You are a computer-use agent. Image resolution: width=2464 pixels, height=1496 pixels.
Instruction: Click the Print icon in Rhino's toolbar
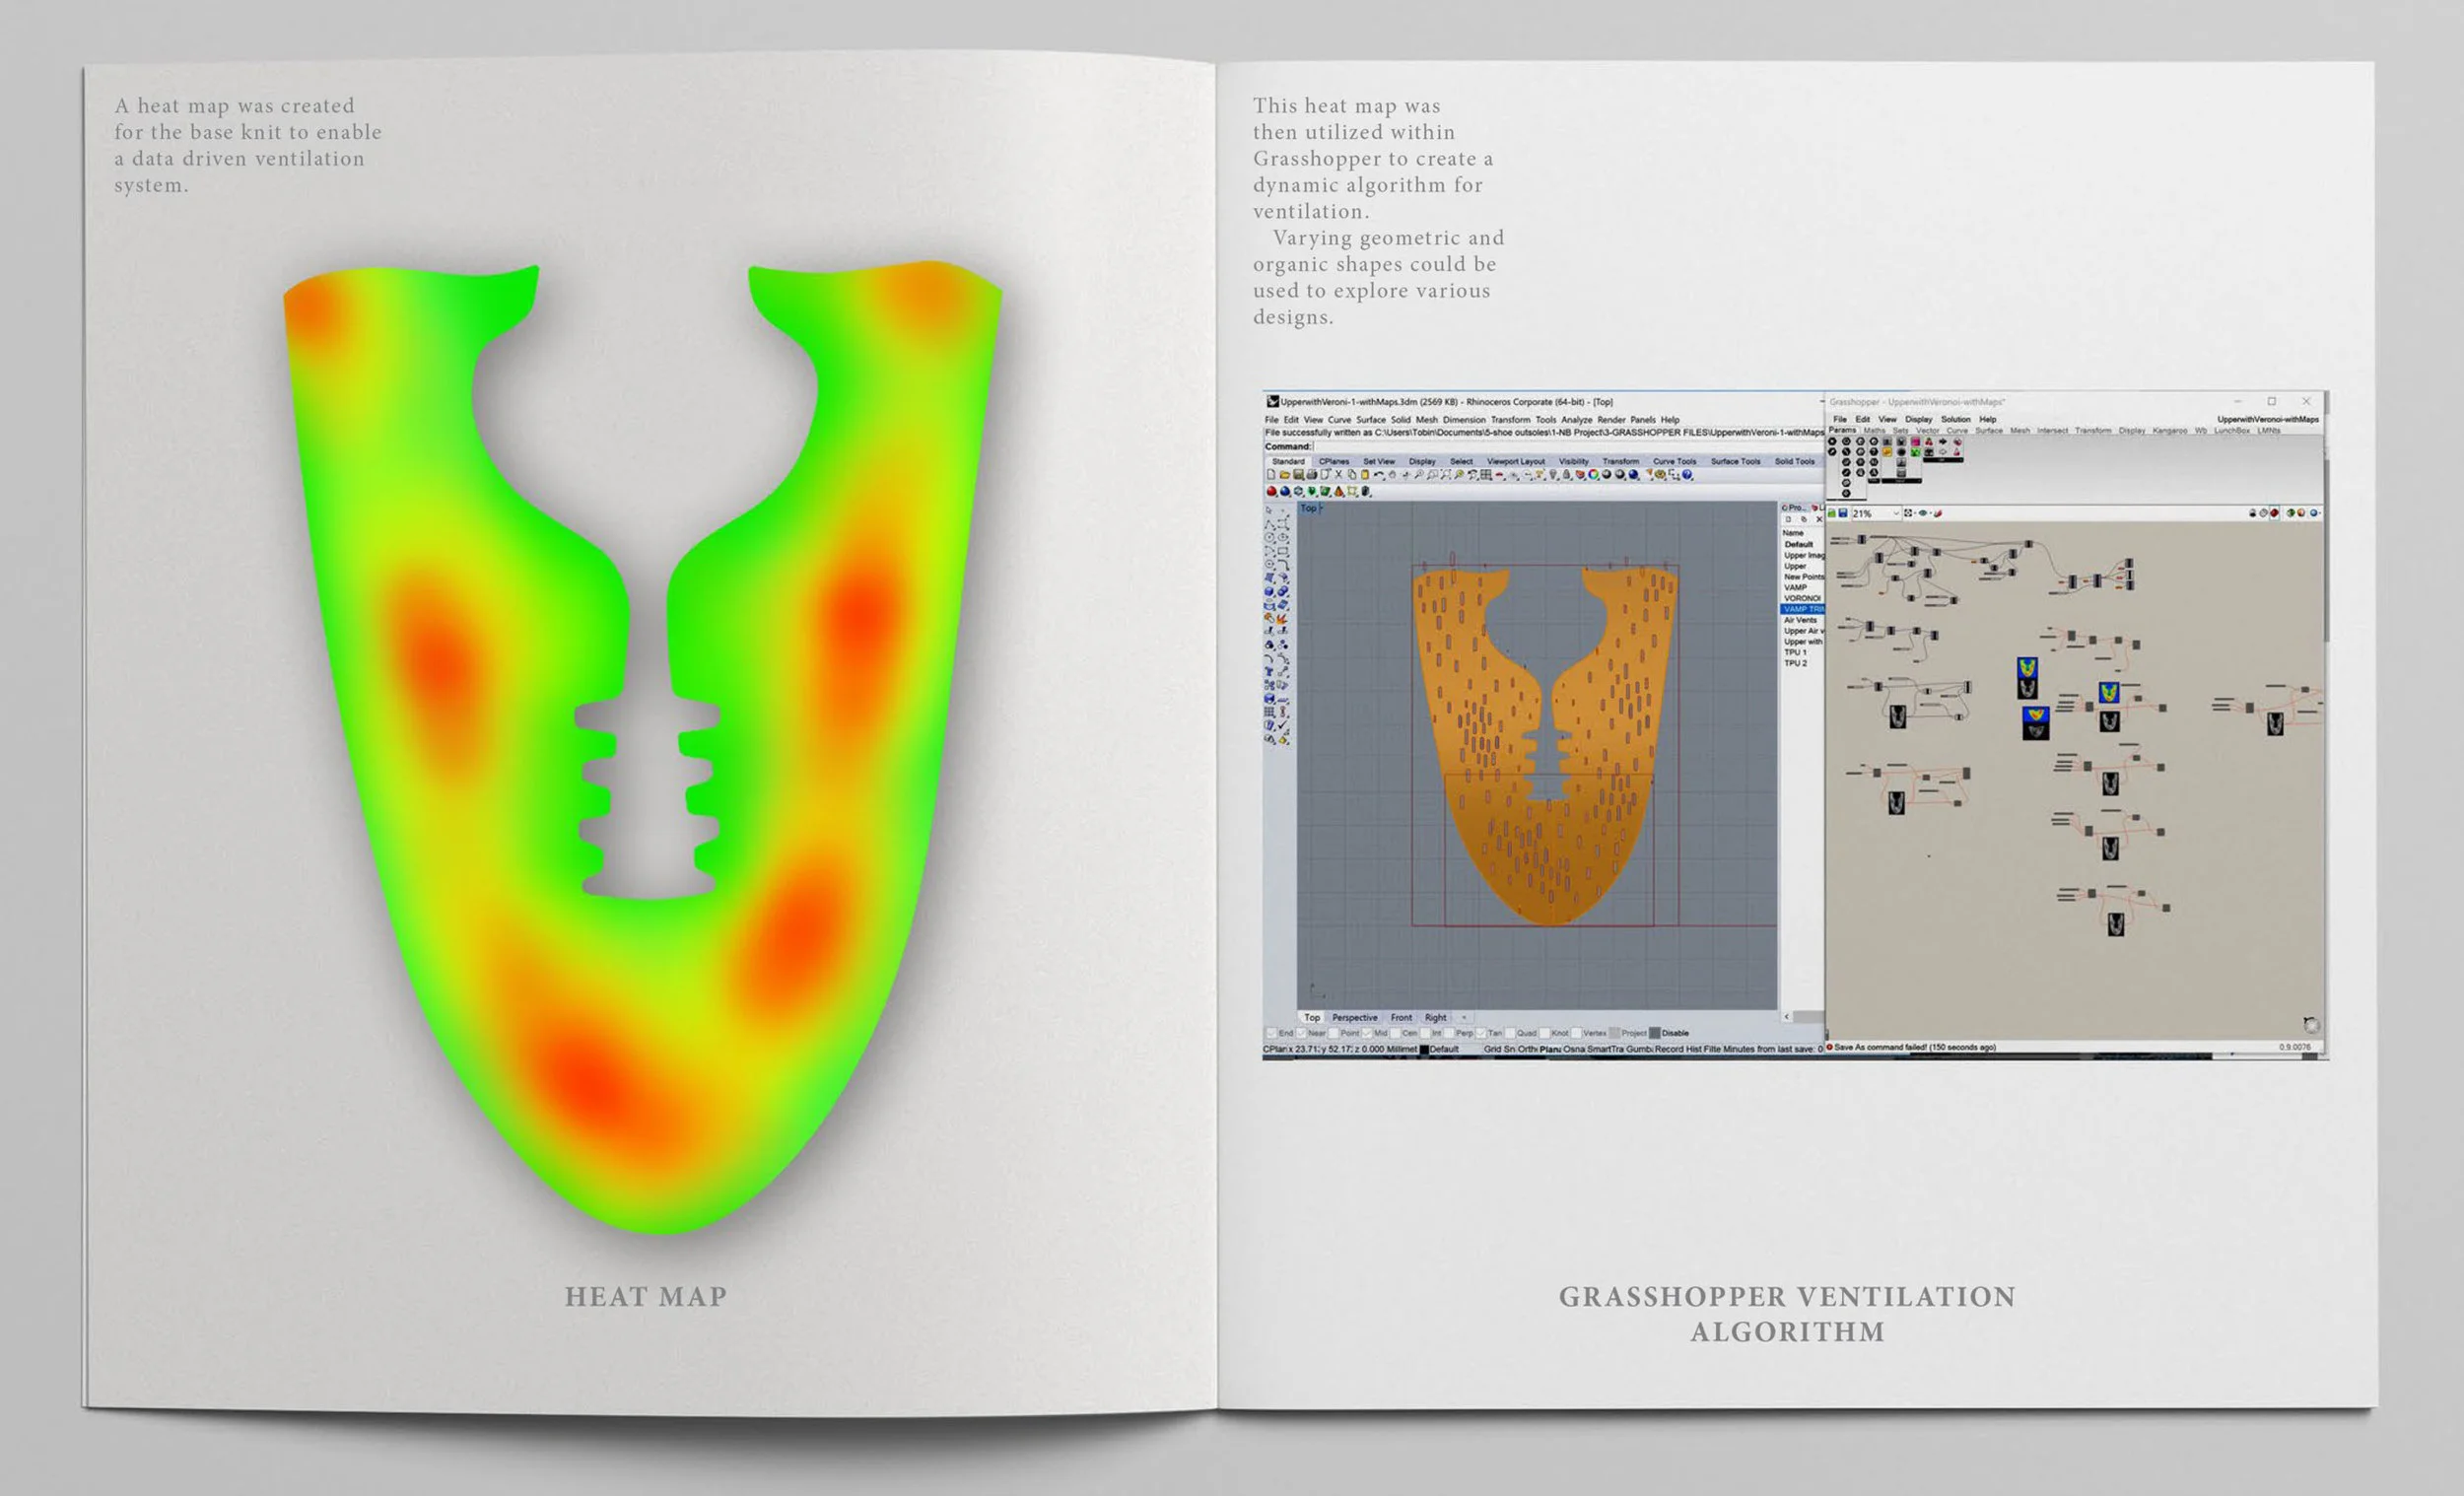[1312, 475]
